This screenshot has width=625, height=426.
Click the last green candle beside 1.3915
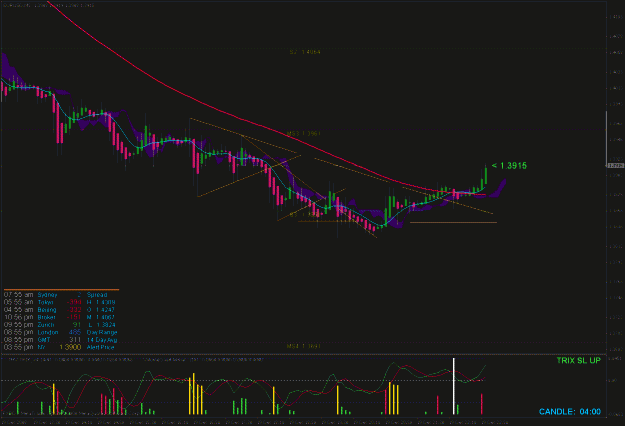coord(485,174)
